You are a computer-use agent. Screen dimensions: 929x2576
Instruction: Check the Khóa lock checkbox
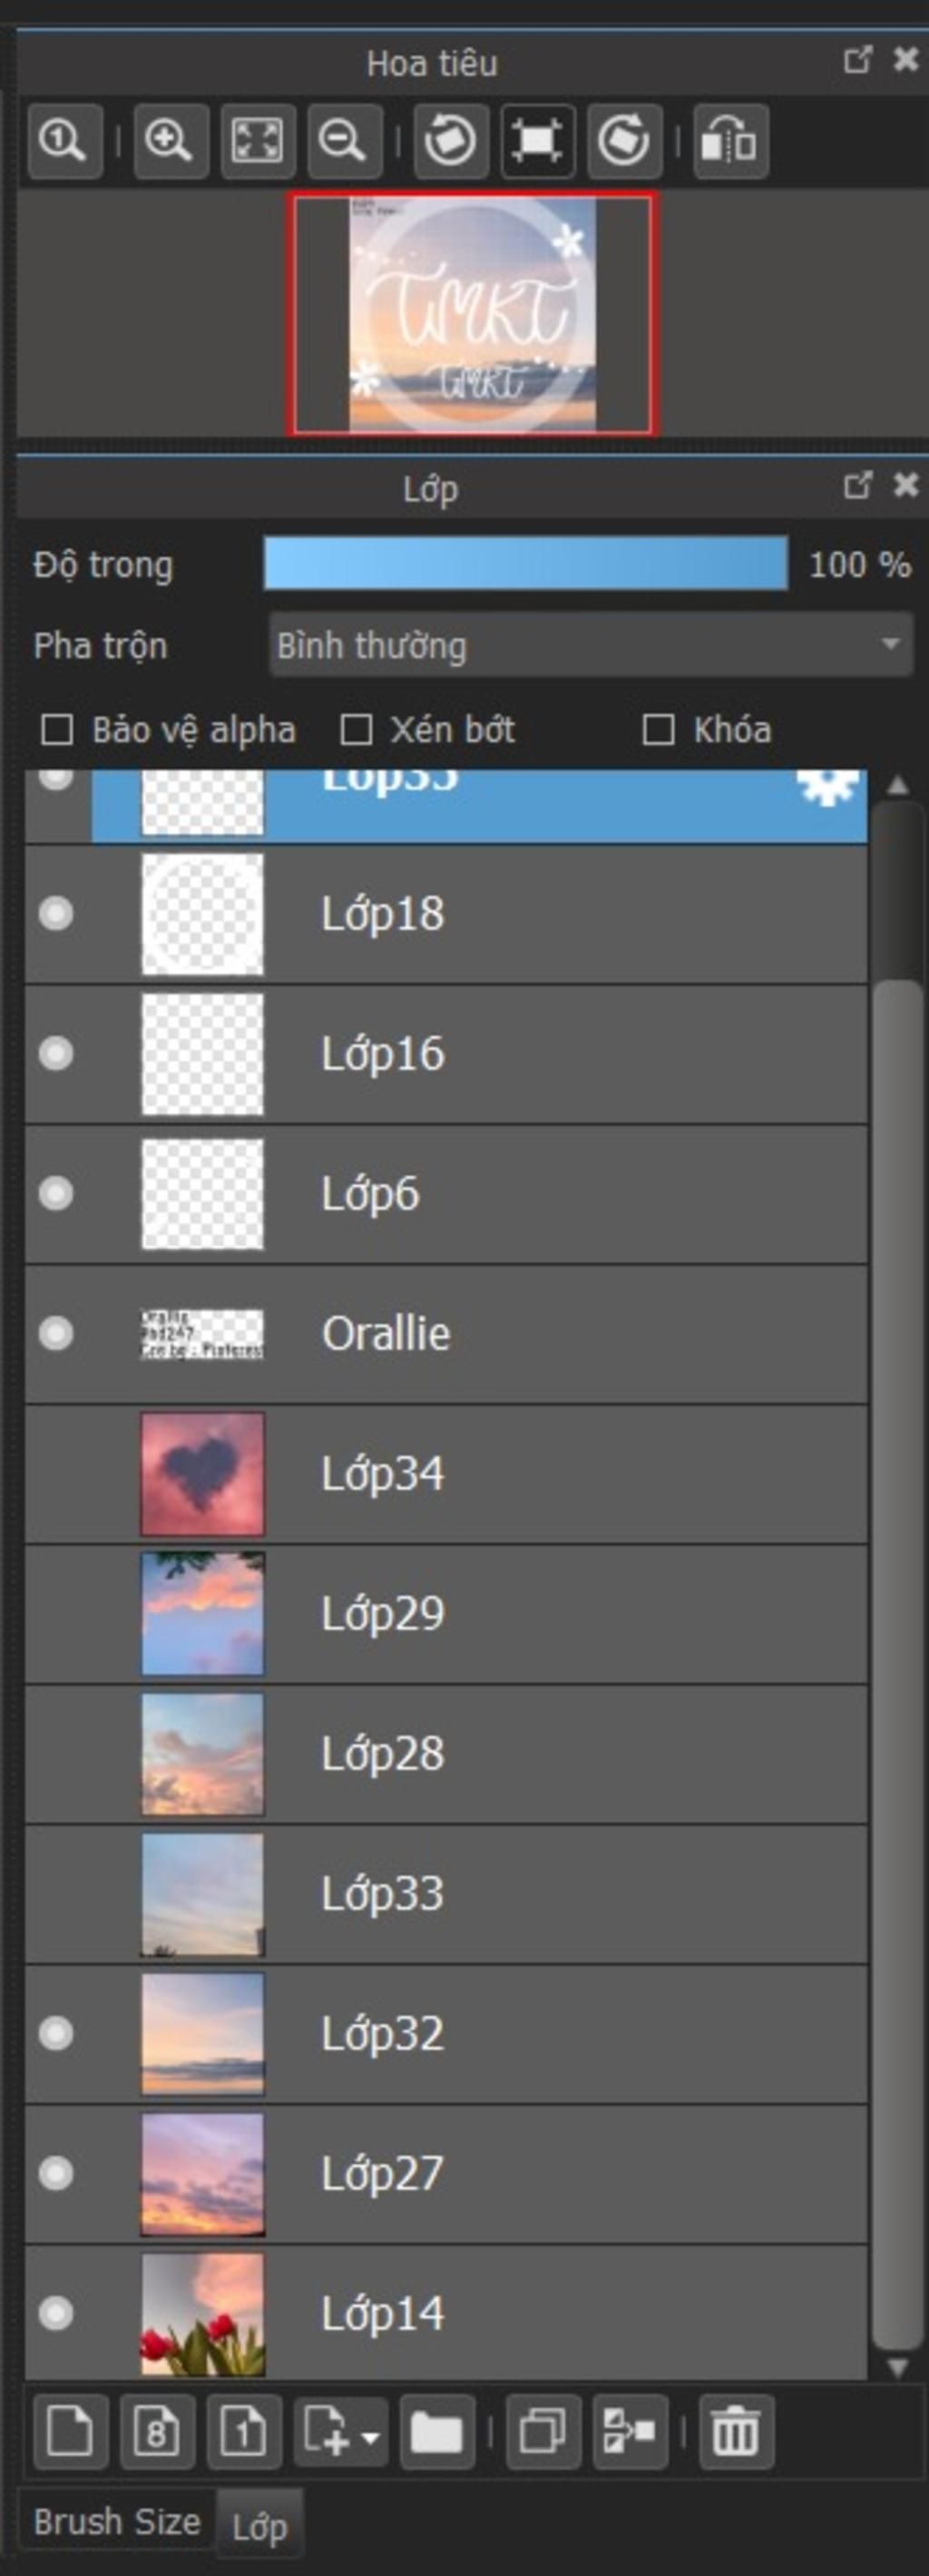tap(657, 730)
